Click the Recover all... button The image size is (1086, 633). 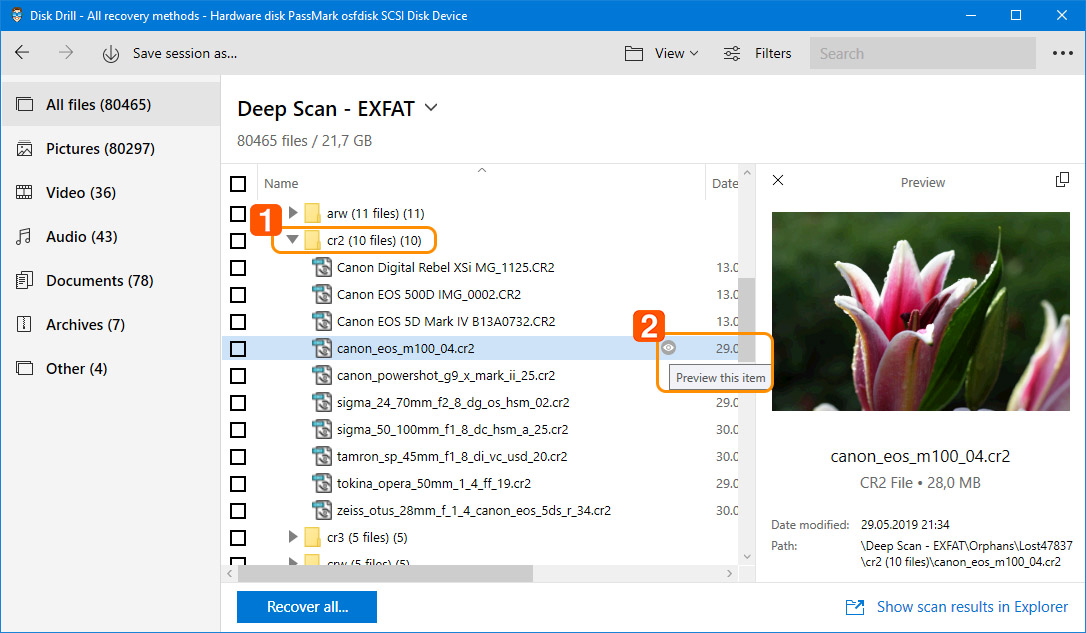[307, 607]
